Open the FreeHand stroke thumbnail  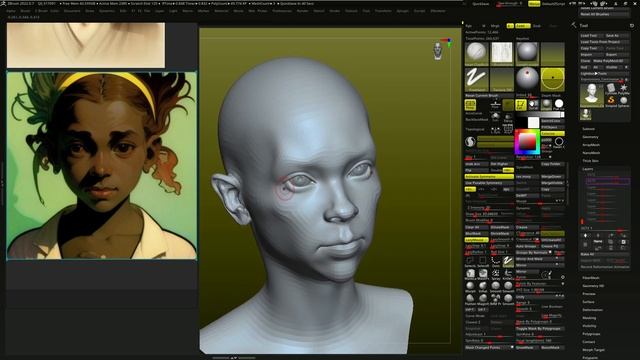[x=476, y=79]
